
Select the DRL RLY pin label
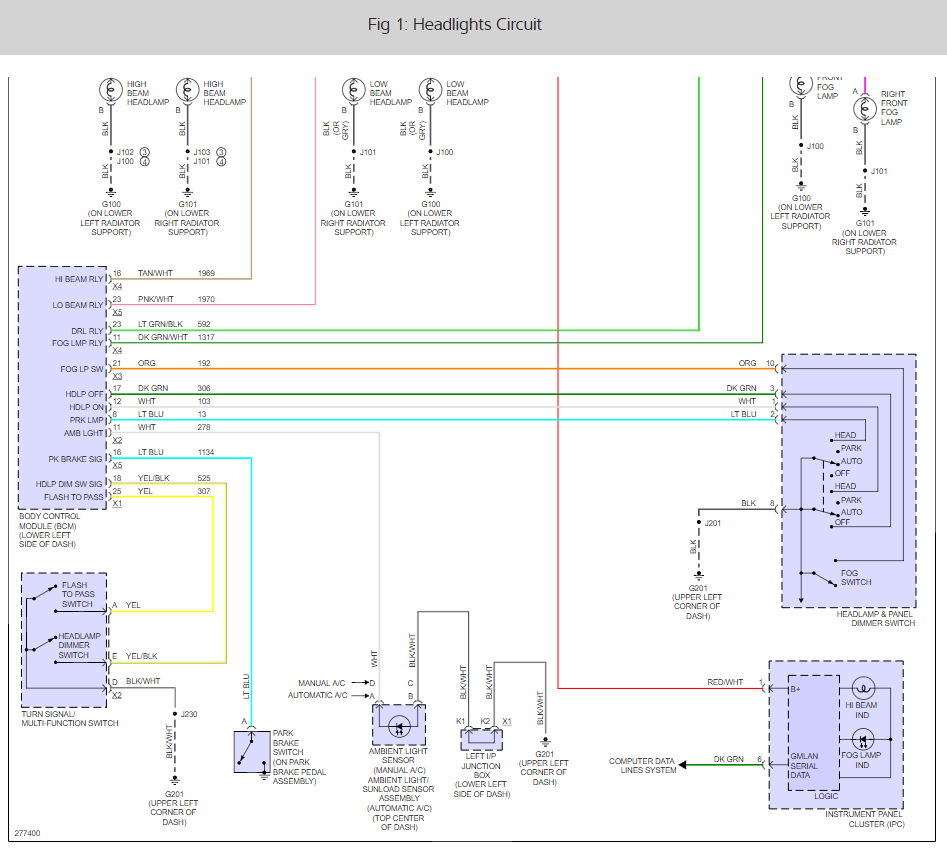pos(88,331)
